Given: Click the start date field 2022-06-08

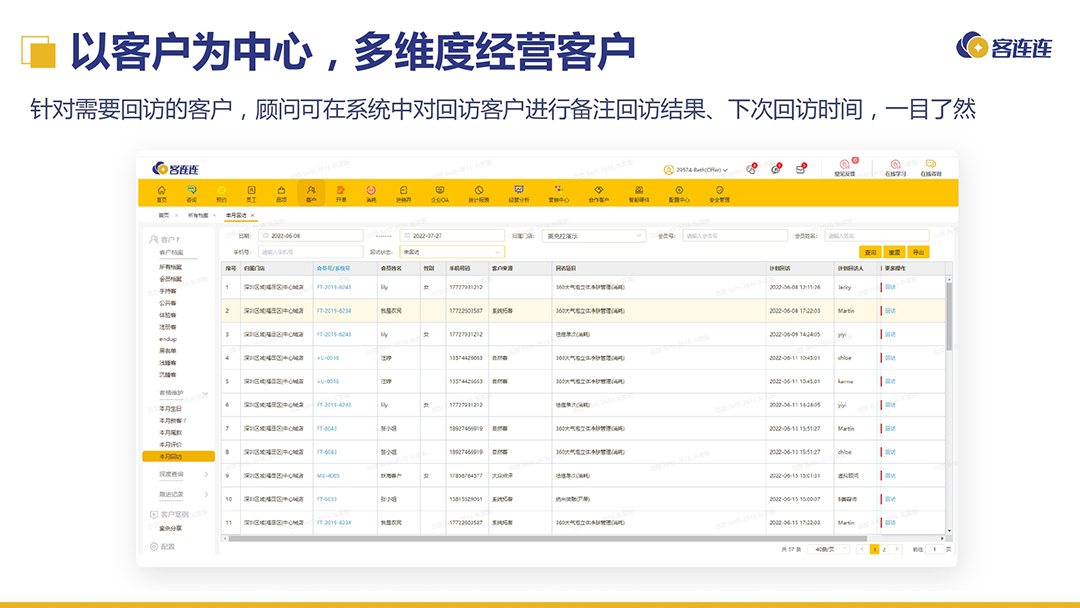Looking at the screenshot, I should [x=311, y=235].
